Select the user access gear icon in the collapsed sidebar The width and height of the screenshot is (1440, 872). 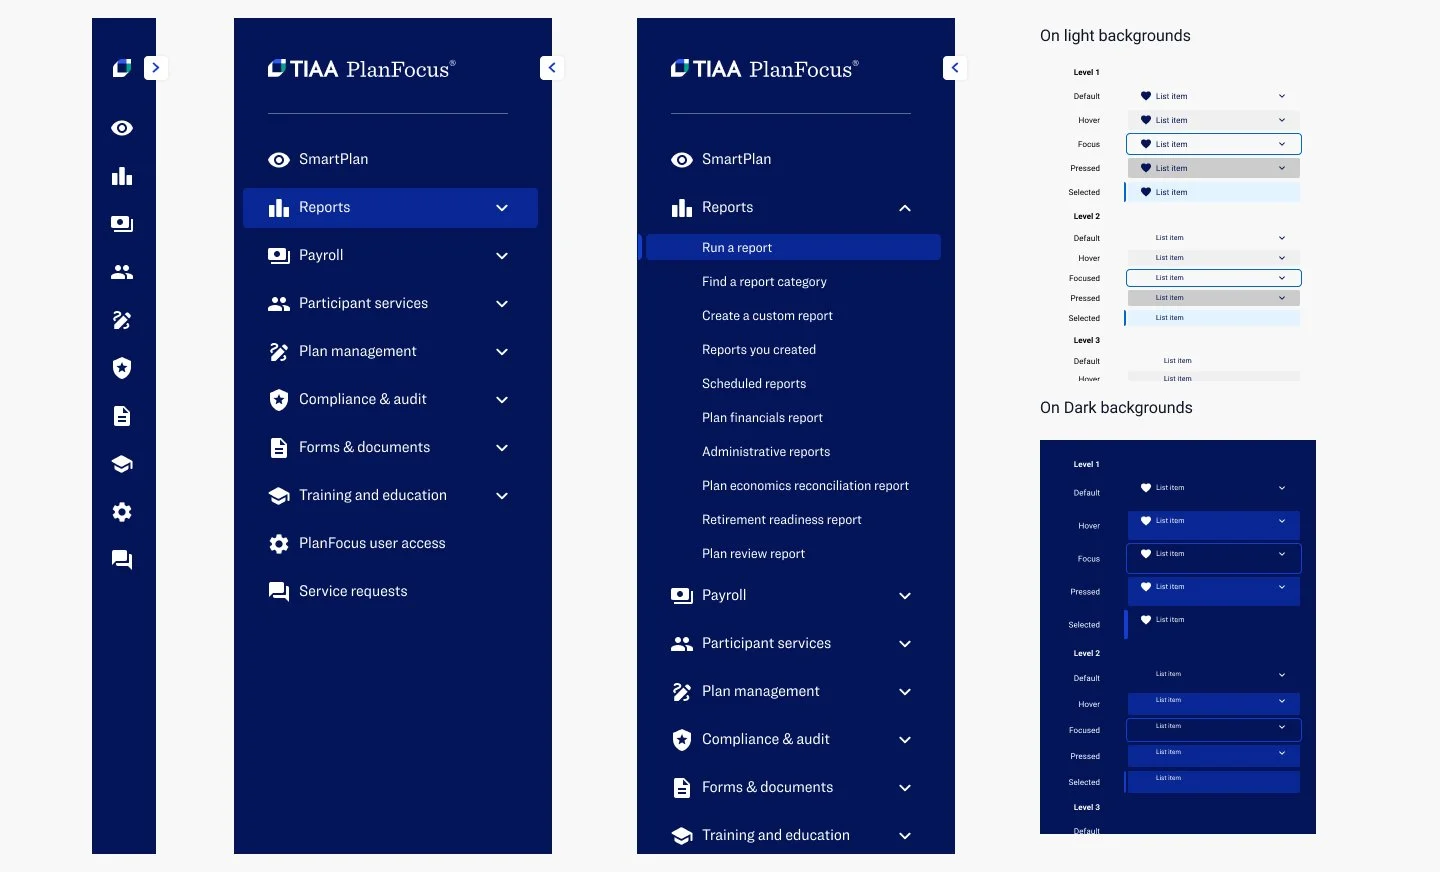(x=122, y=512)
